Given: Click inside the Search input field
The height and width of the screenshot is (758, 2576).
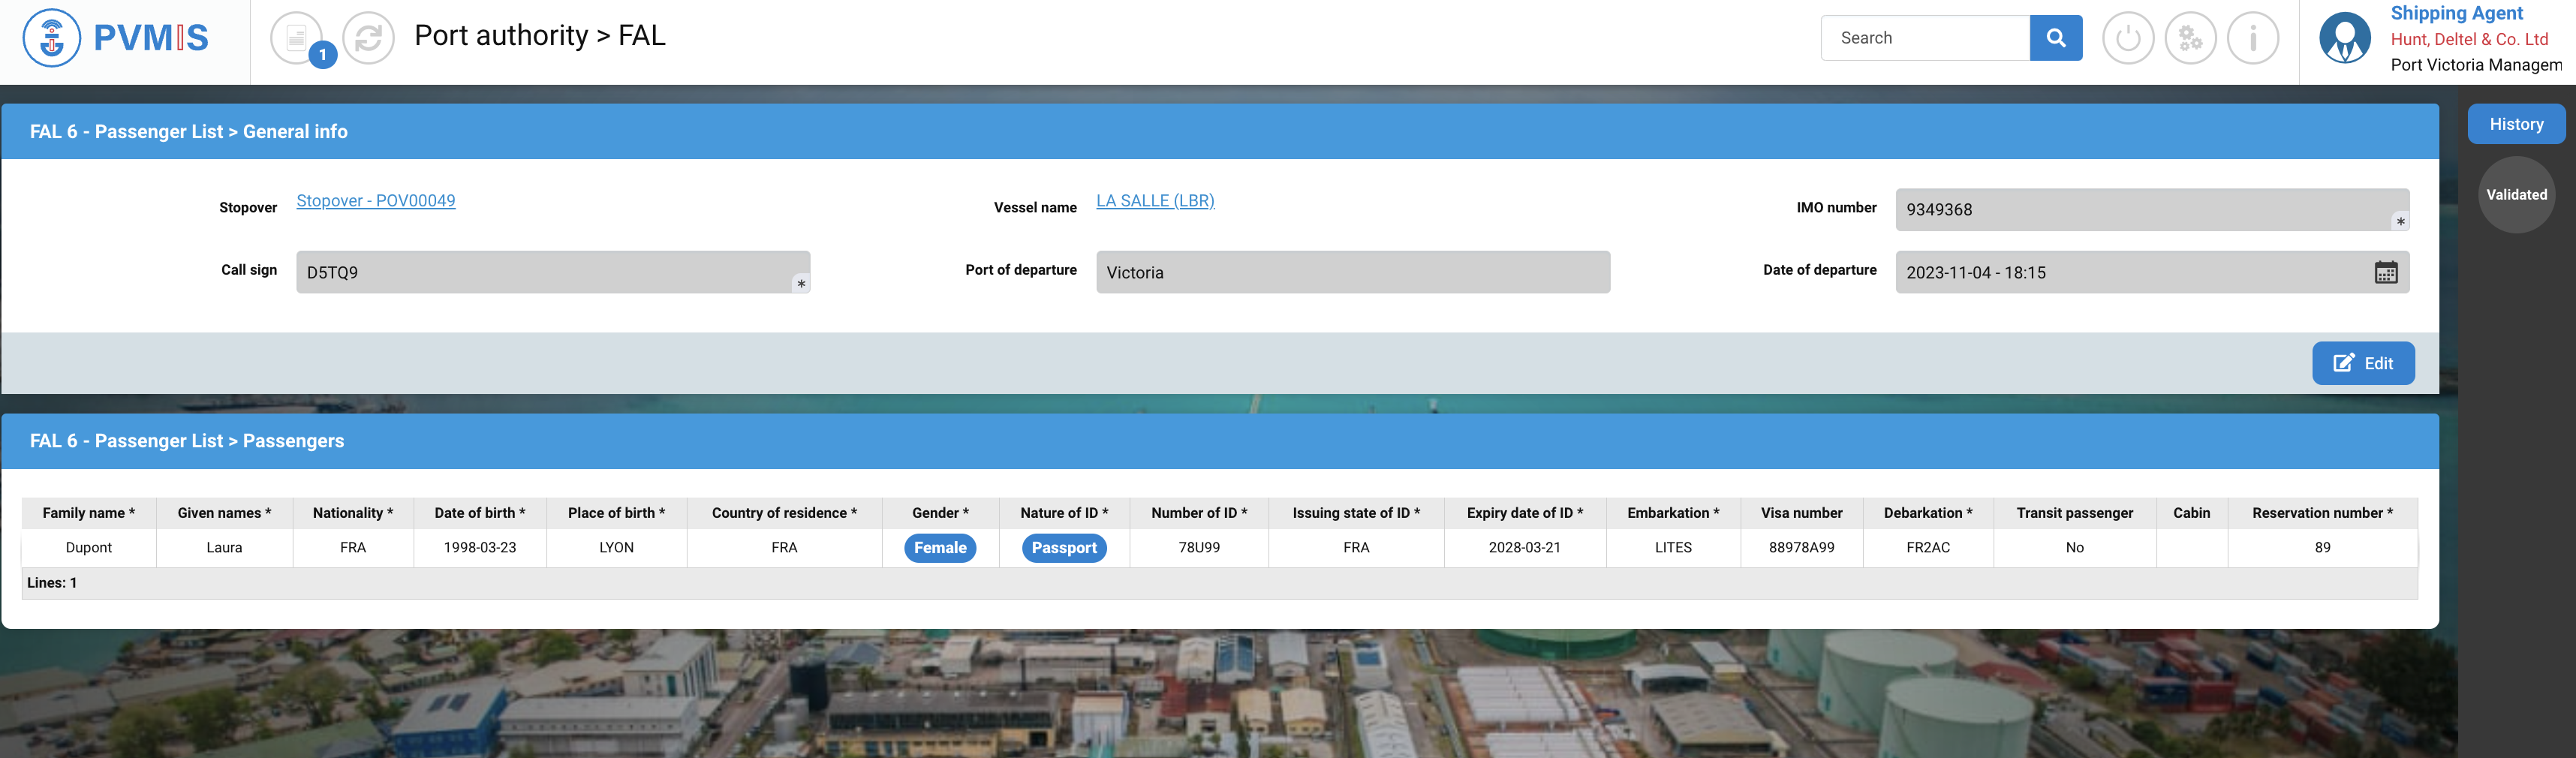Looking at the screenshot, I should 1925,38.
